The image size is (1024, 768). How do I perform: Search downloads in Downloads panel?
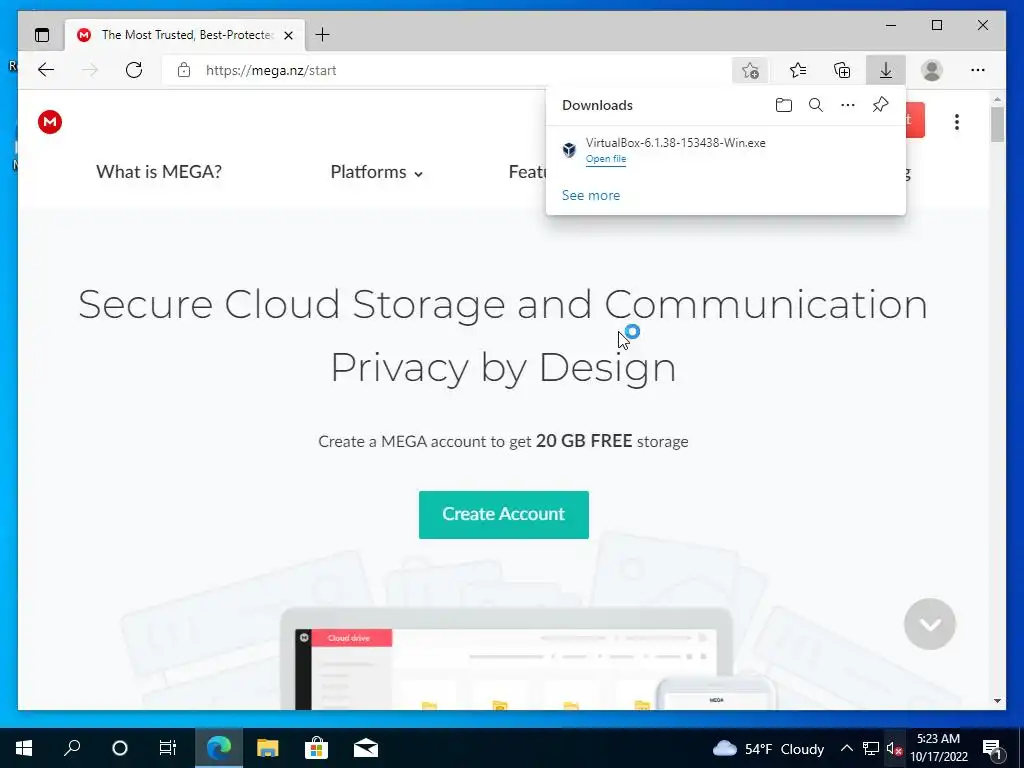coord(816,105)
